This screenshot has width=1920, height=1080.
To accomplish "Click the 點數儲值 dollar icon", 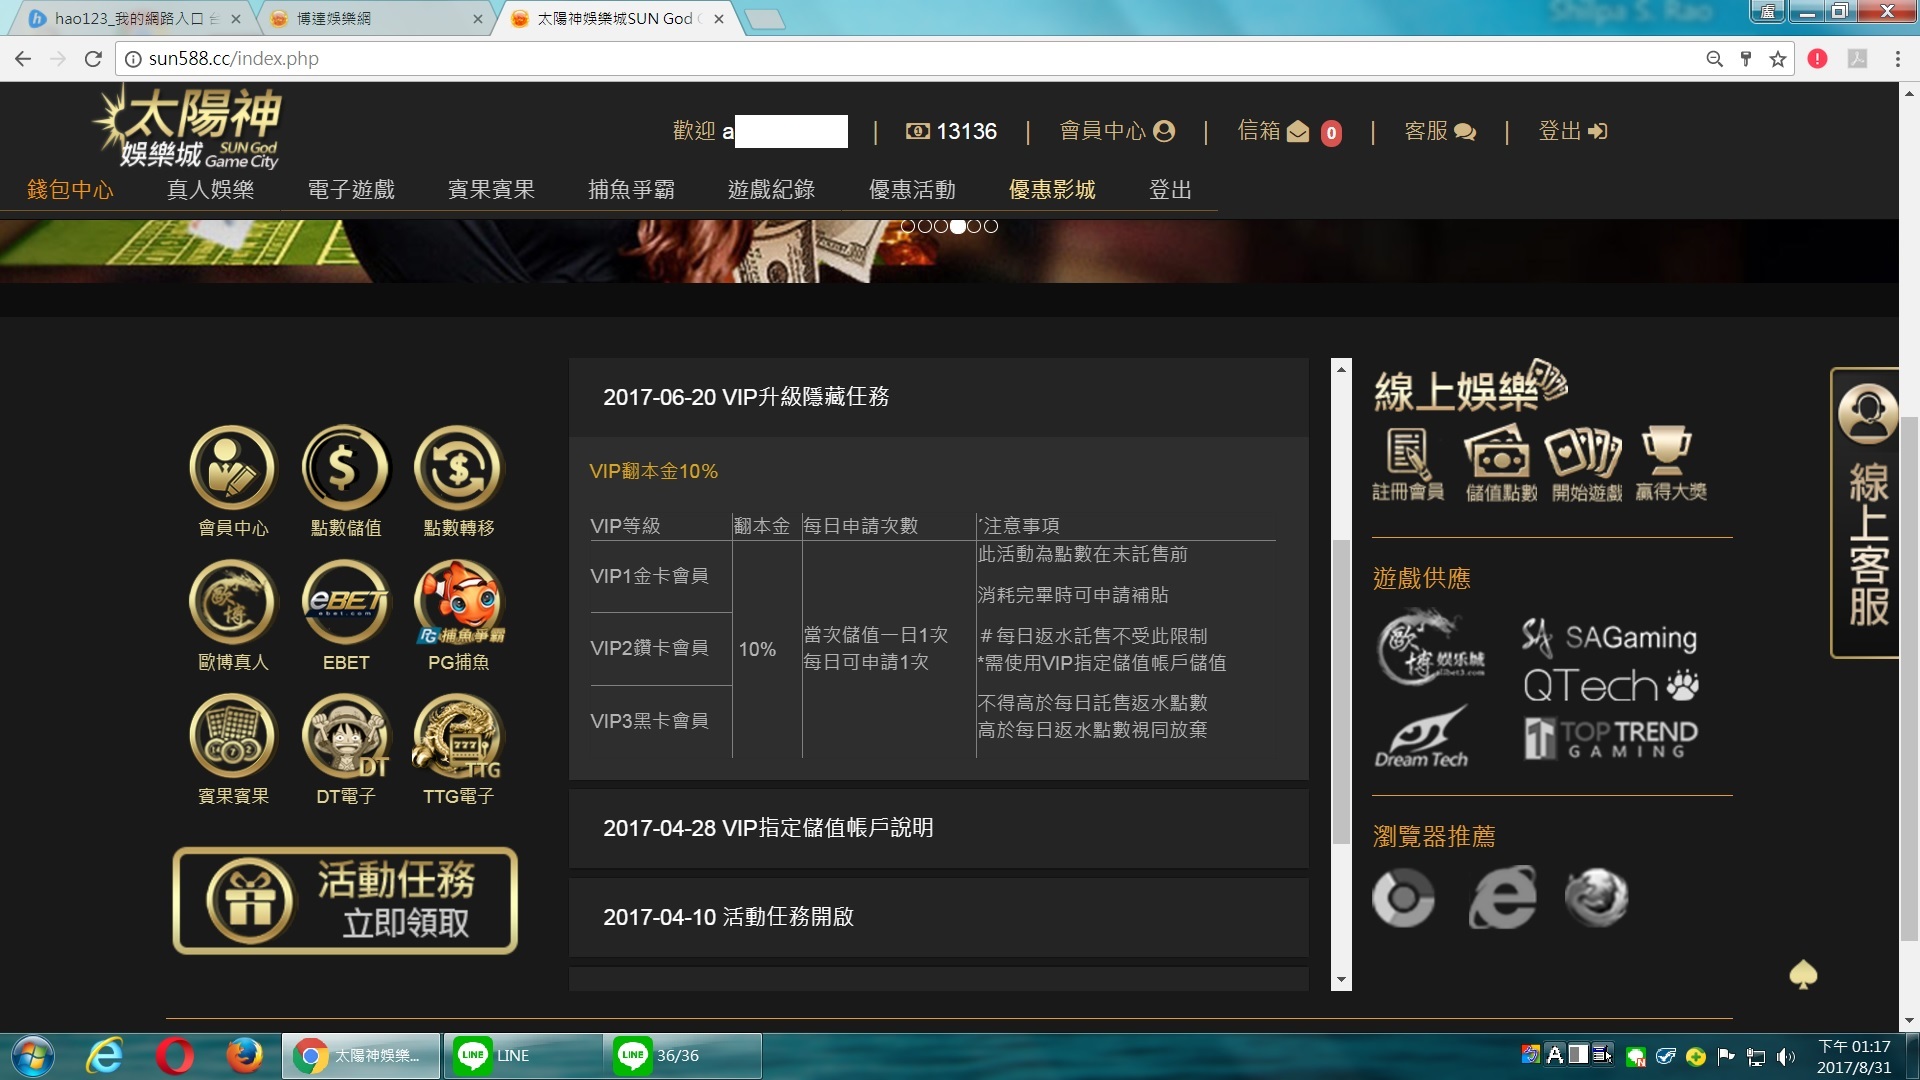I will pyautogui.click(x=345, y=468).
